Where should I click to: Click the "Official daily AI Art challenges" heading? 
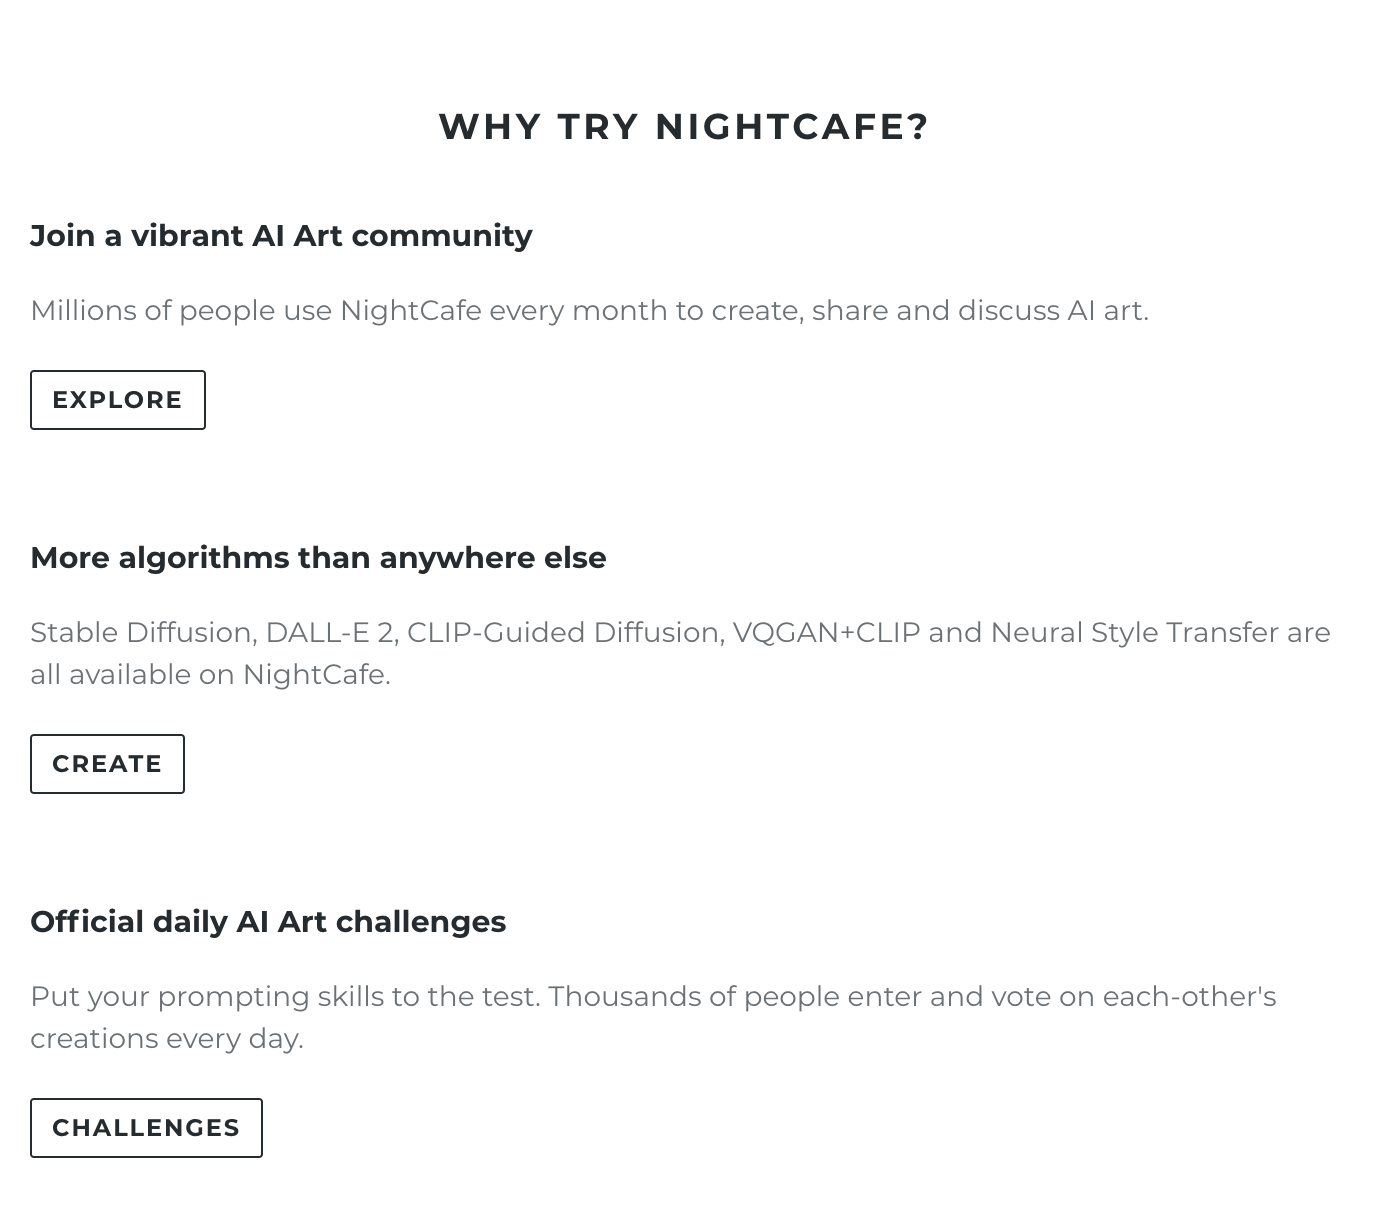[x=268, y=922]
